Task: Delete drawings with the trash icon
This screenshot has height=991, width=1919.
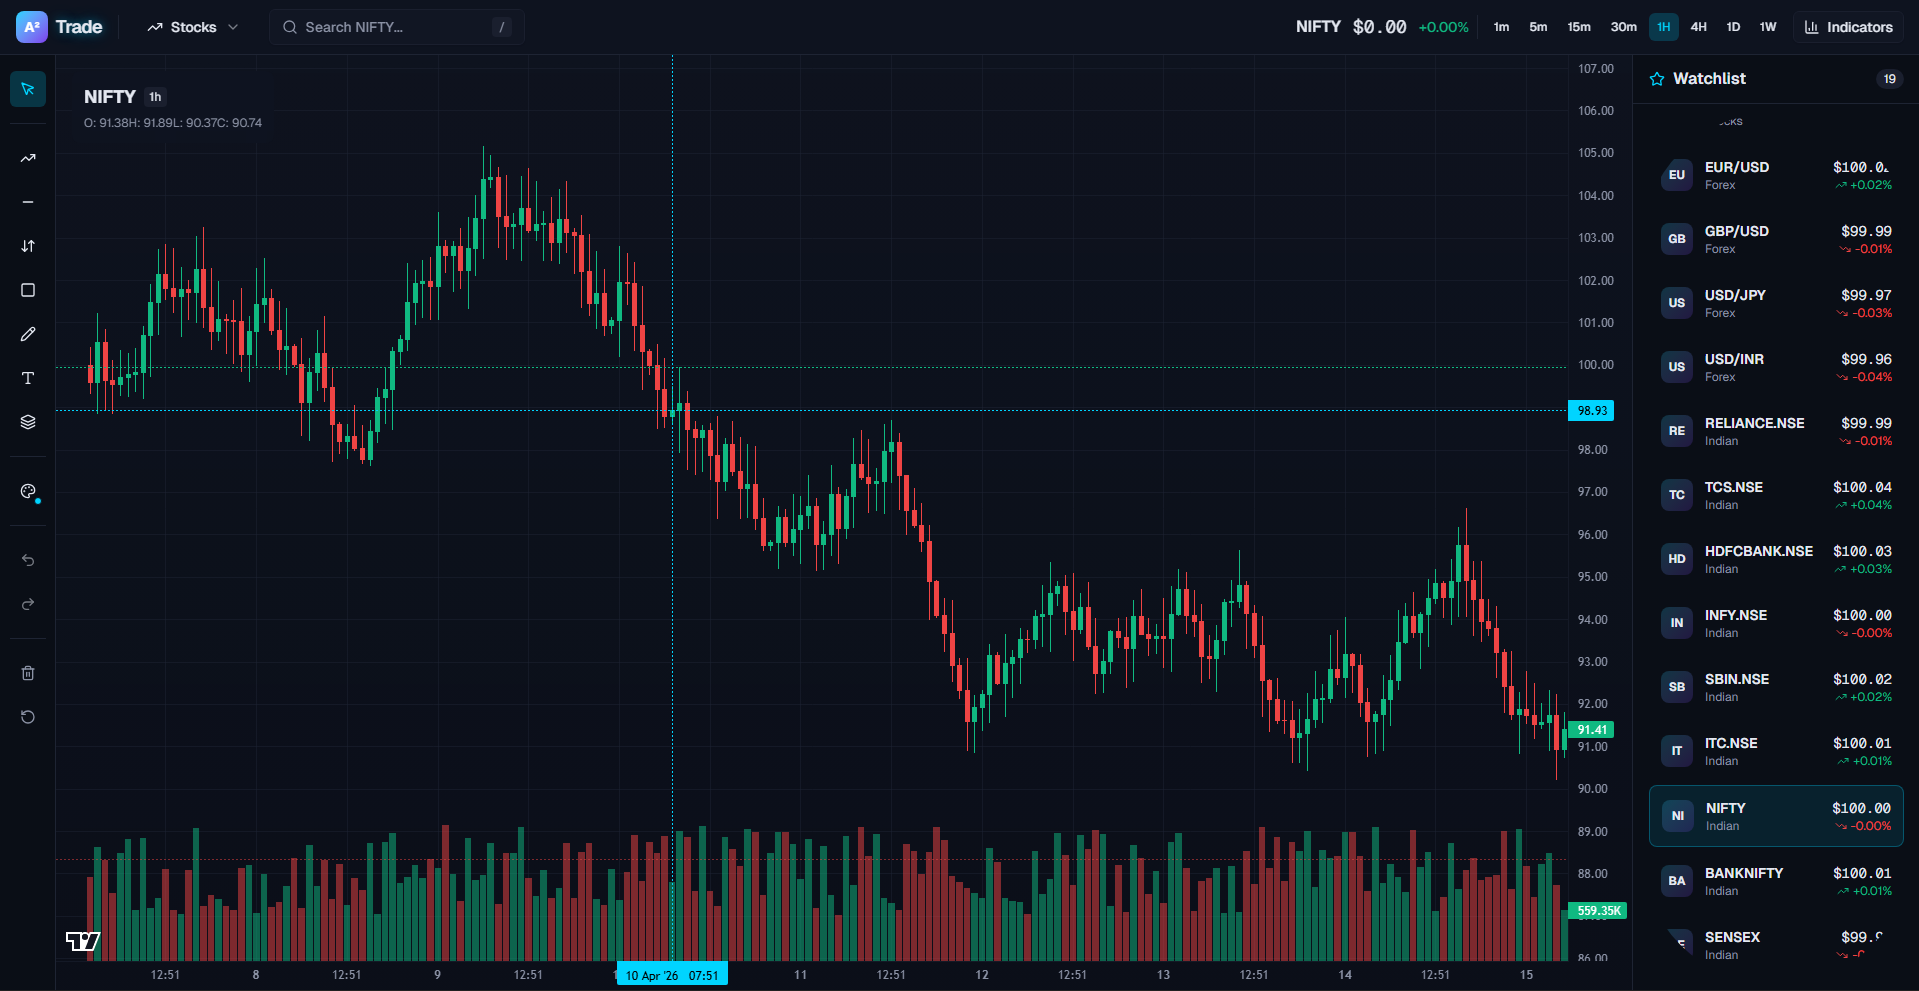Action: pos(28,673)
